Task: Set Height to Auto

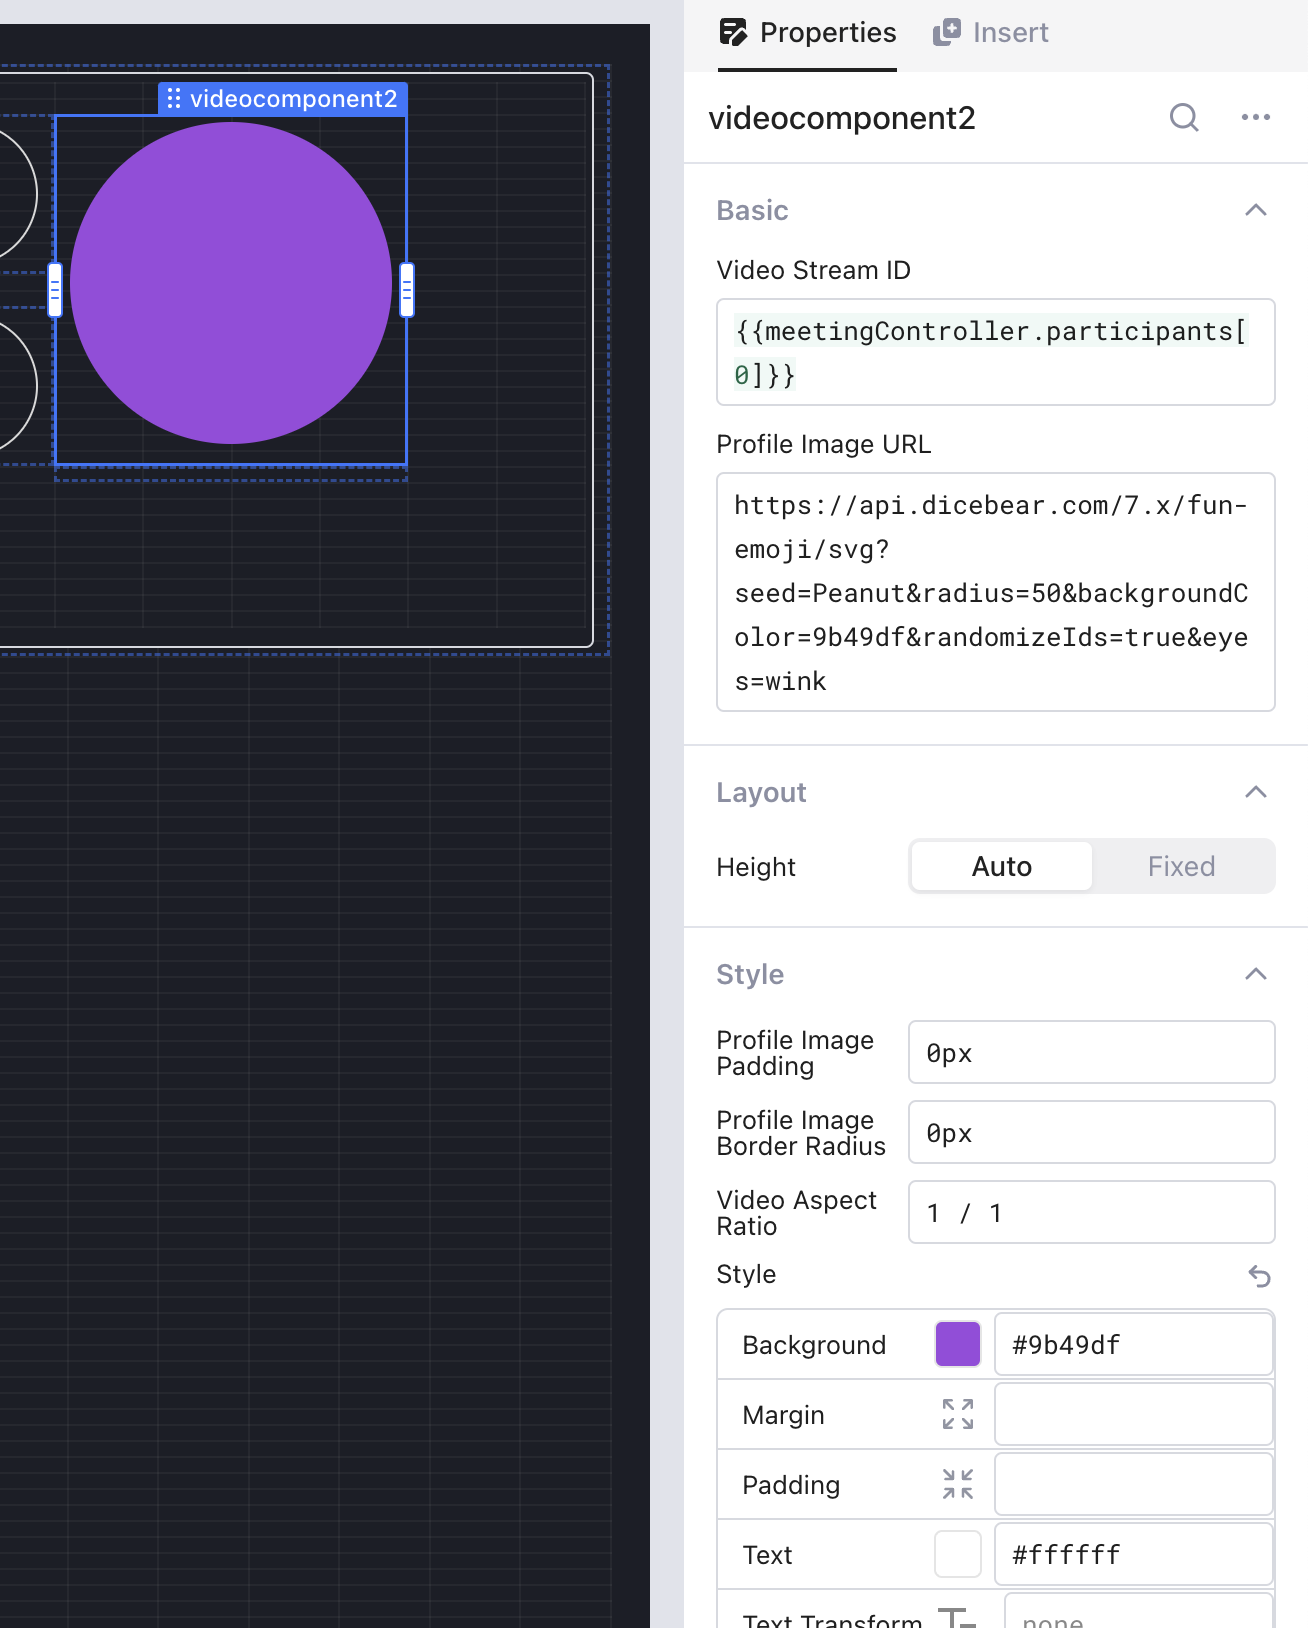Action: tap(1001, 866)
